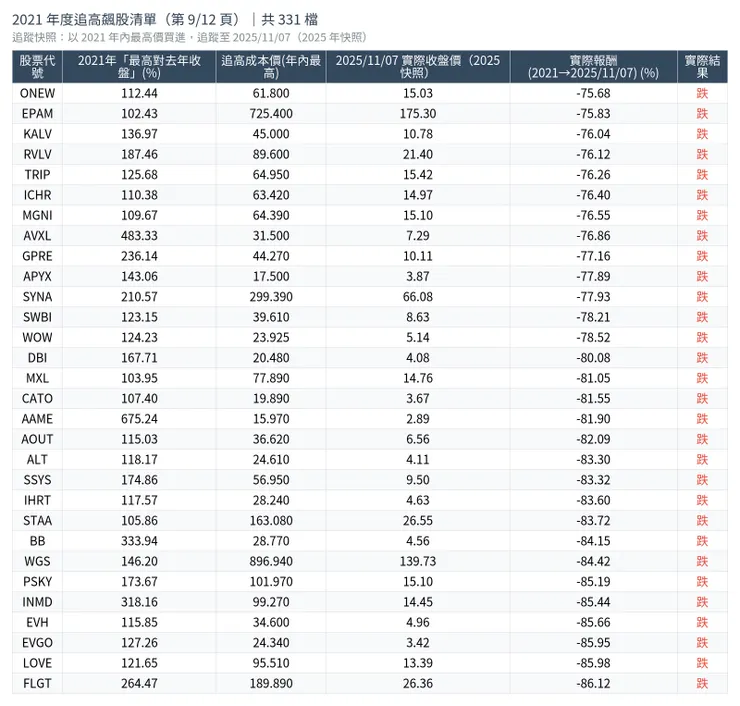Viewport: 740px width, 706px height.
Task: Click the 跌 result in the ONEW row
Action: 702,93
